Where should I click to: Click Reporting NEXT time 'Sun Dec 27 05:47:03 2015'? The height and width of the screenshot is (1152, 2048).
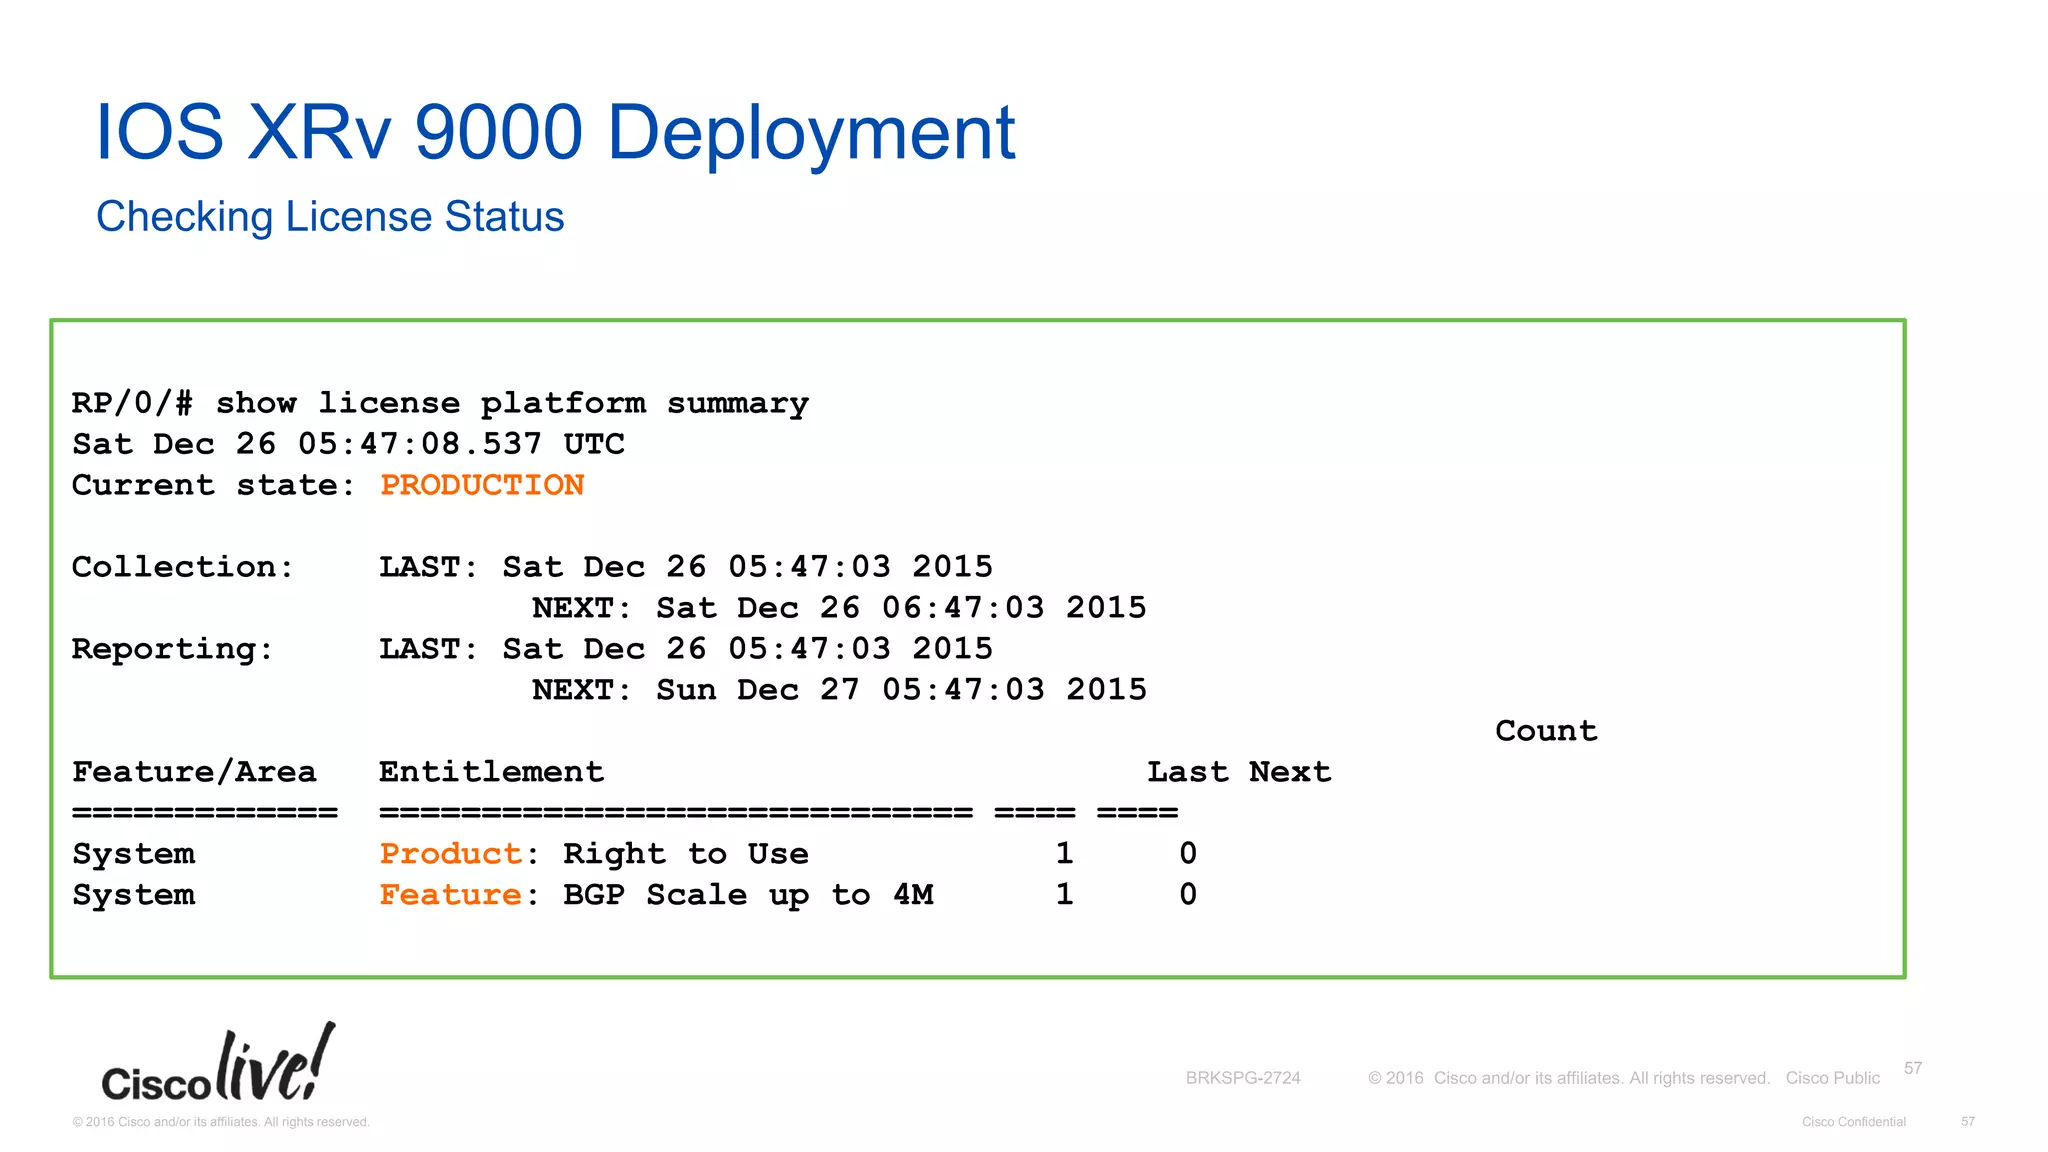(901, 690)
